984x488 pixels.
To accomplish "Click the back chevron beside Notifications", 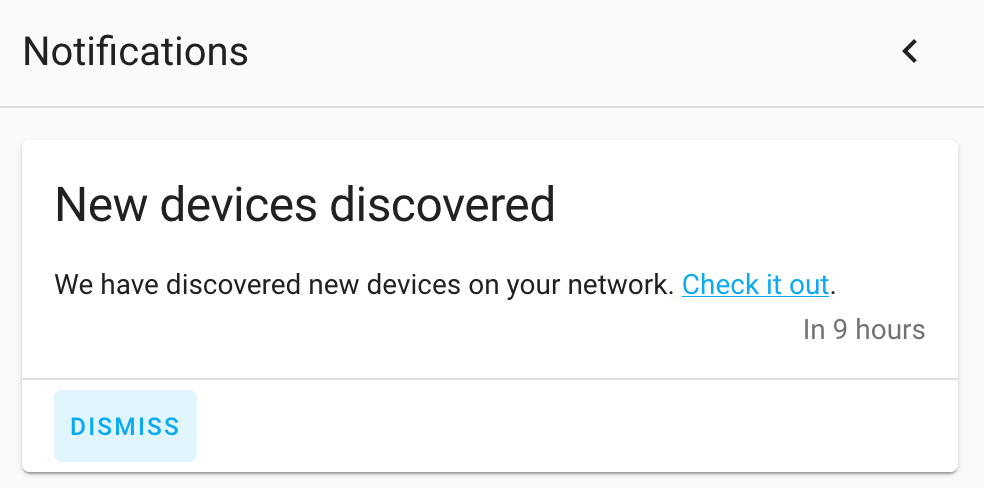I will pyautogui.click(x=910, y=51).
